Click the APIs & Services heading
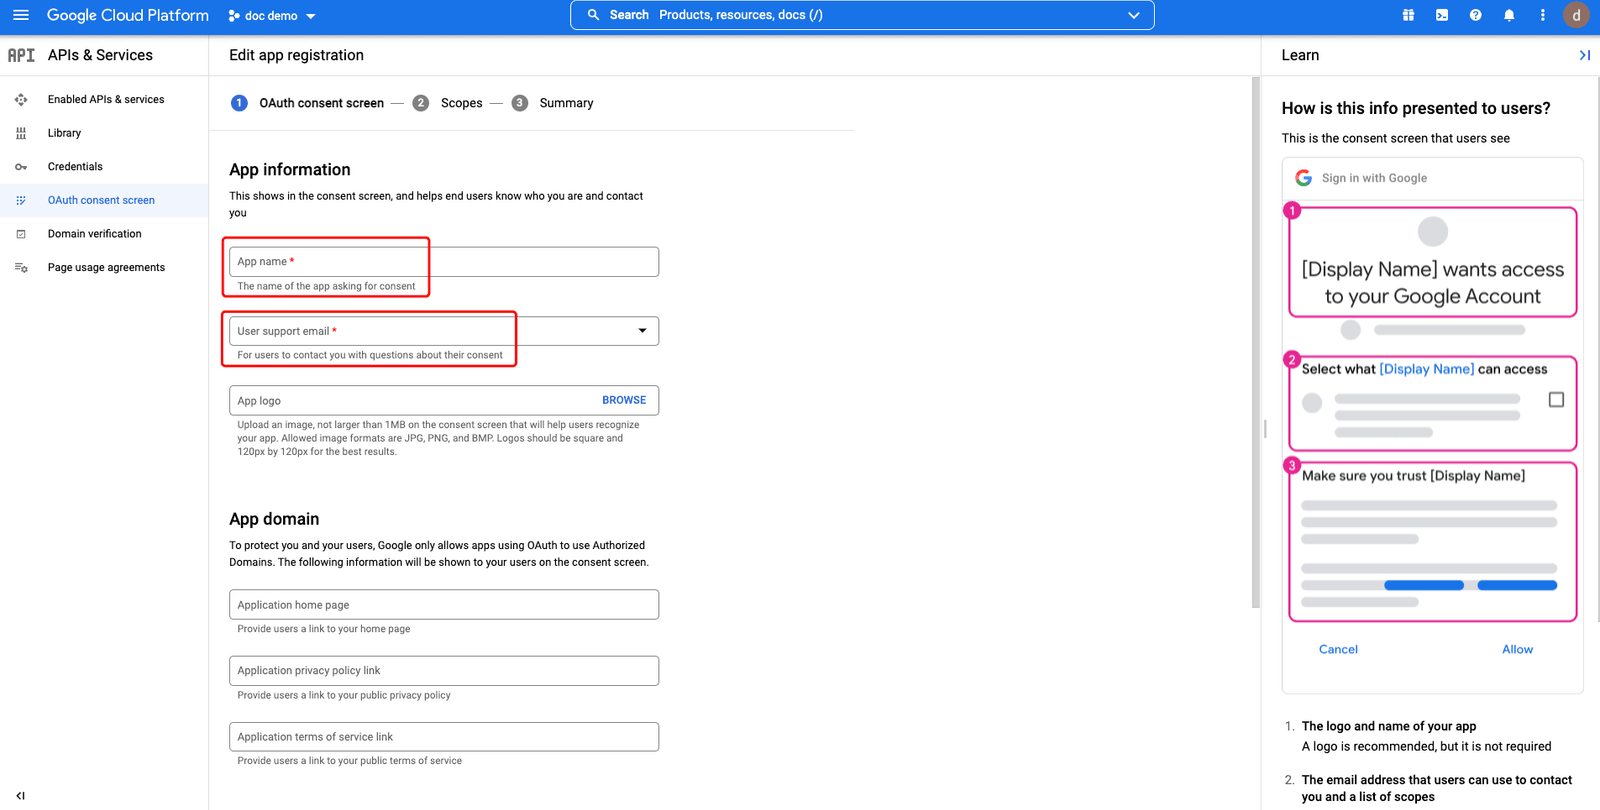This screenshot has width=1600, height=810. tap(100, 55)
